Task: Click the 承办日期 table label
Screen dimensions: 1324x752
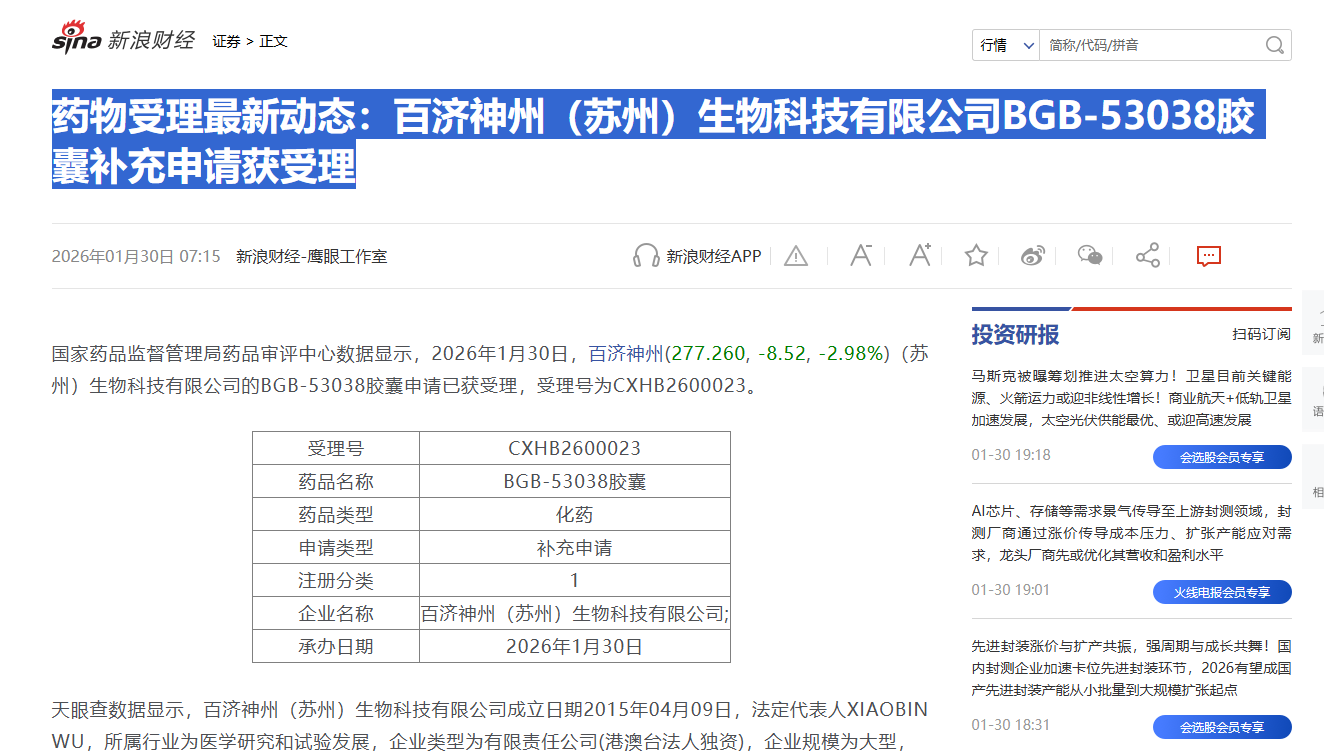Action: point(336,646)
